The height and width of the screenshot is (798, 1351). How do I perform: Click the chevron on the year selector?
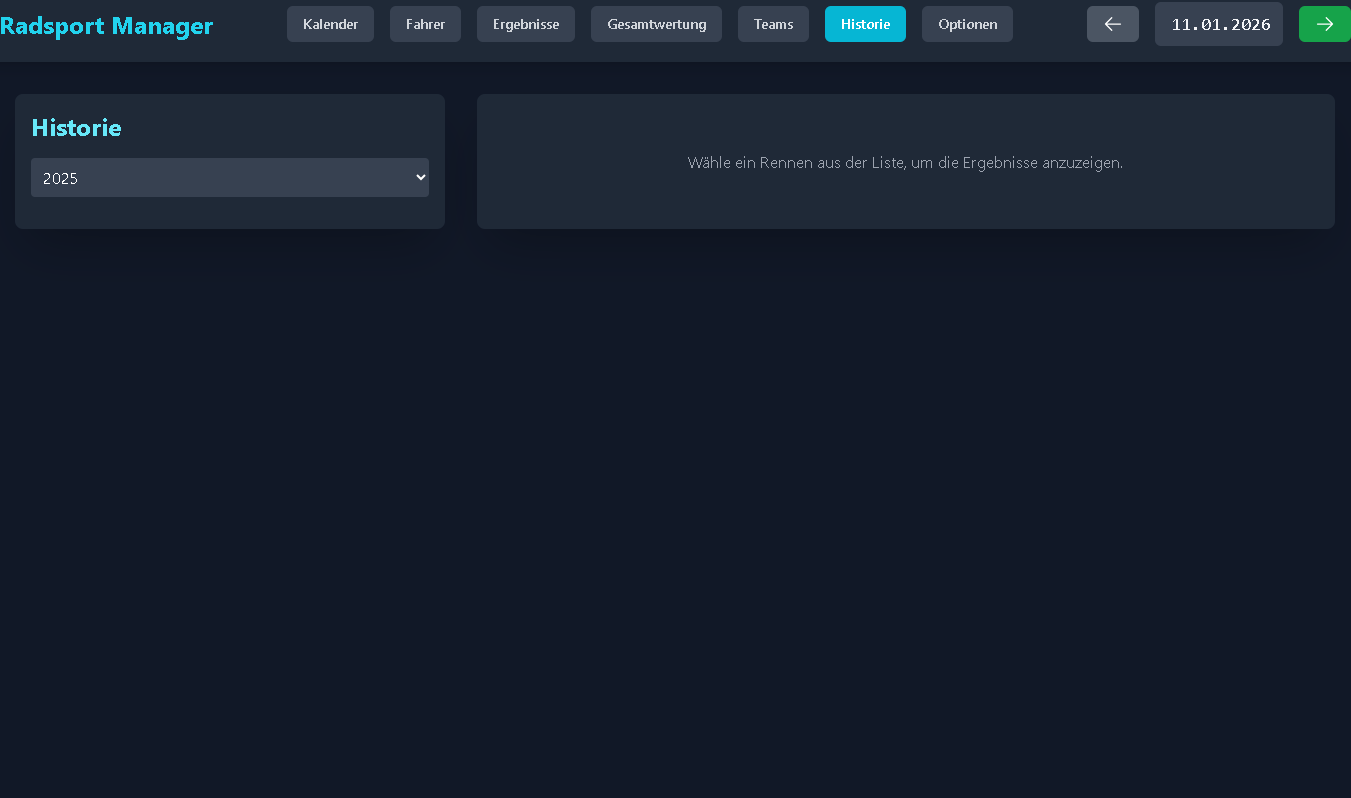(x=420, y=178)
